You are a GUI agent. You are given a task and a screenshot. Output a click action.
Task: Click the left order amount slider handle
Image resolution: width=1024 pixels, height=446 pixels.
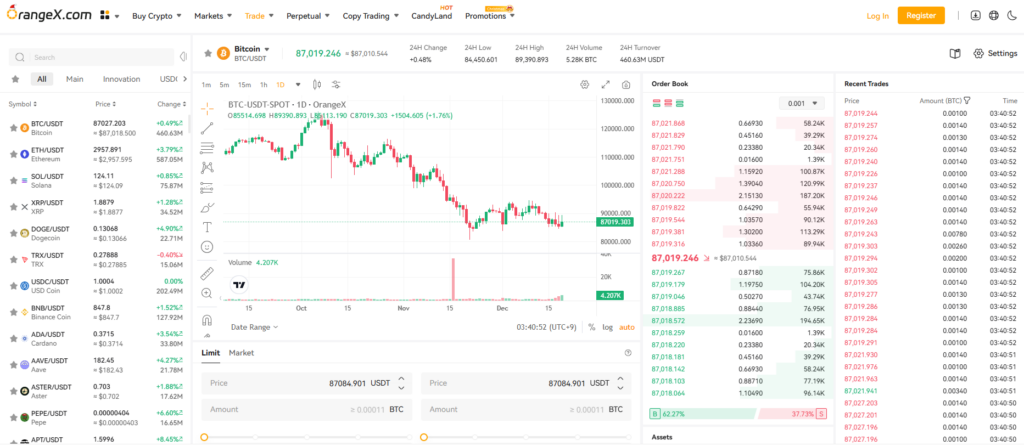click(205, 438)
